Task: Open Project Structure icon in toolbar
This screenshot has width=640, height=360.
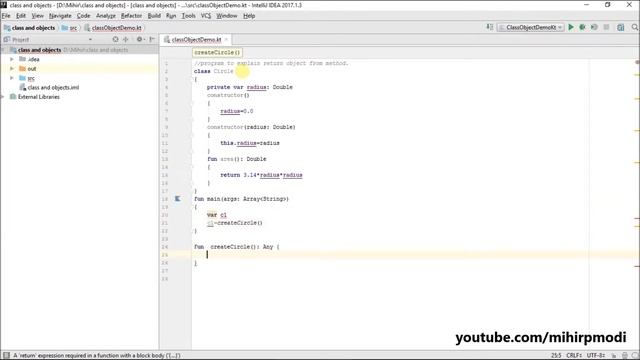Action: click(621, 27)
